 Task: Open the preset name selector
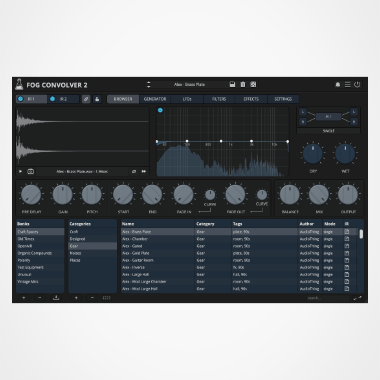tap(189, 84)
